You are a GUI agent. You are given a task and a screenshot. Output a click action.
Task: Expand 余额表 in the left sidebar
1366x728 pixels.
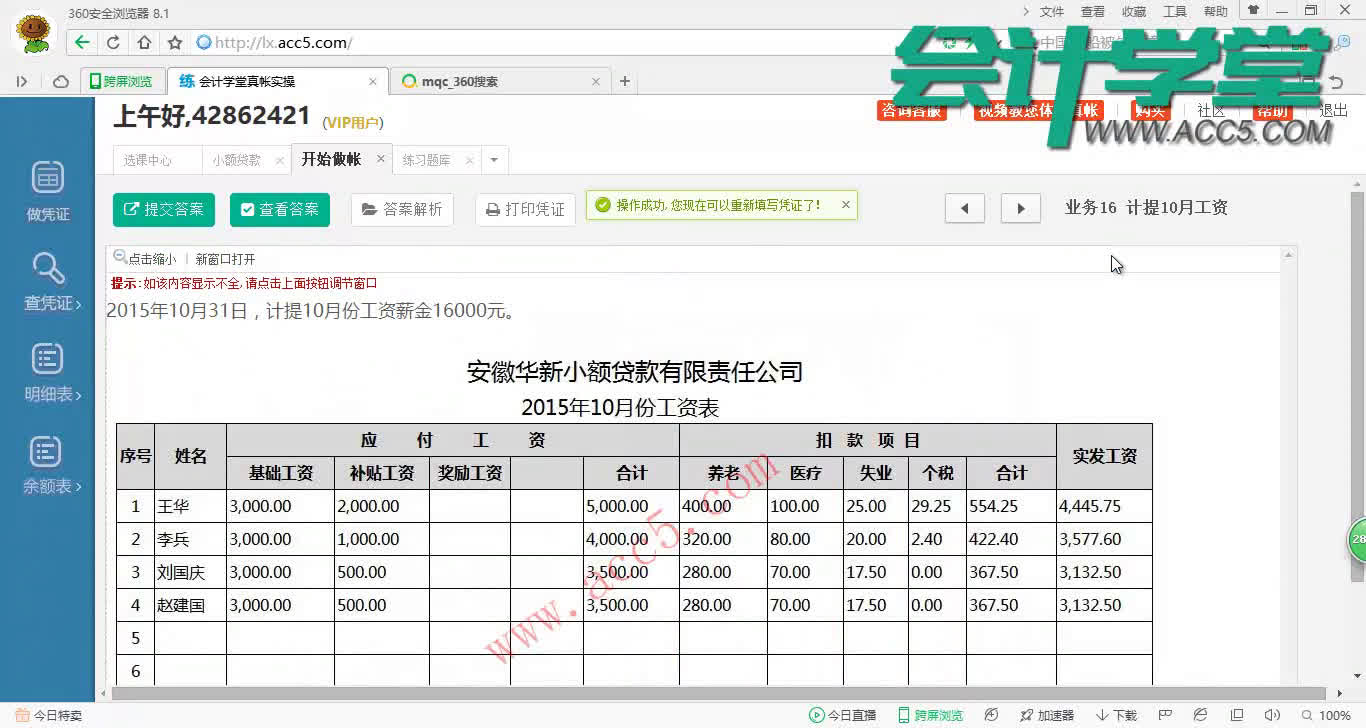(52, 465)
